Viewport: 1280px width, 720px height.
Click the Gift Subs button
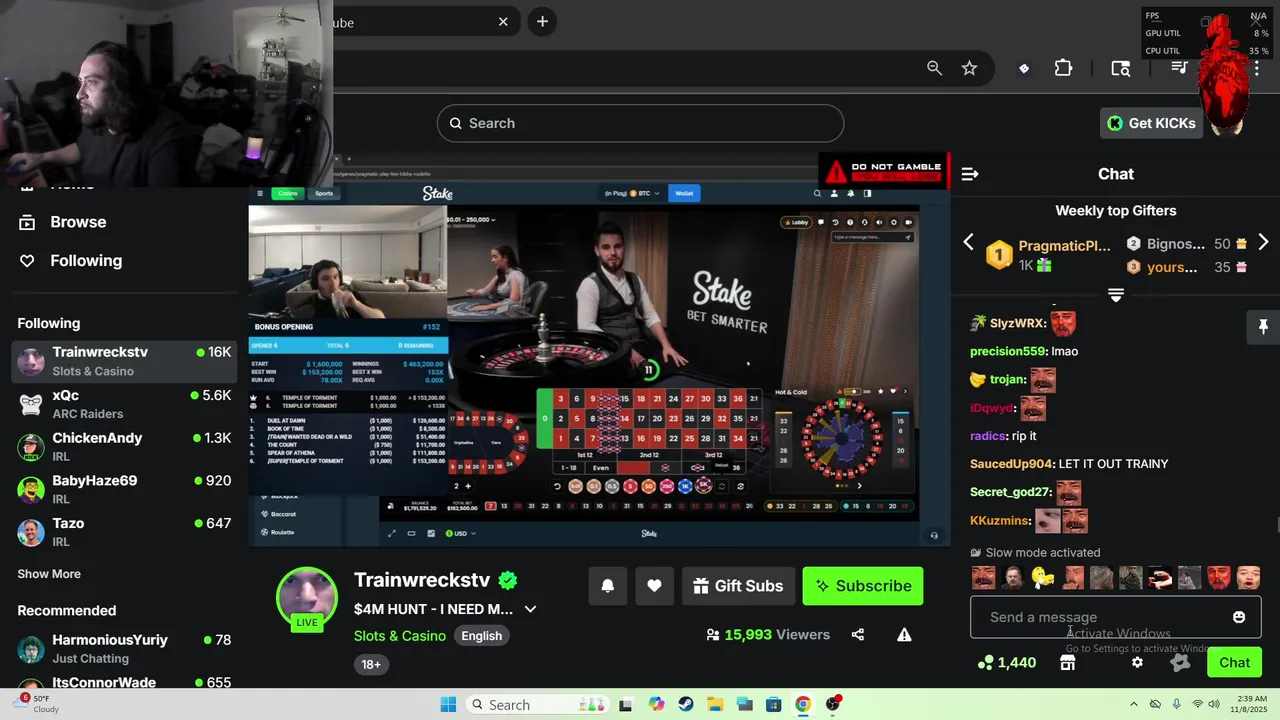[738, 586]
